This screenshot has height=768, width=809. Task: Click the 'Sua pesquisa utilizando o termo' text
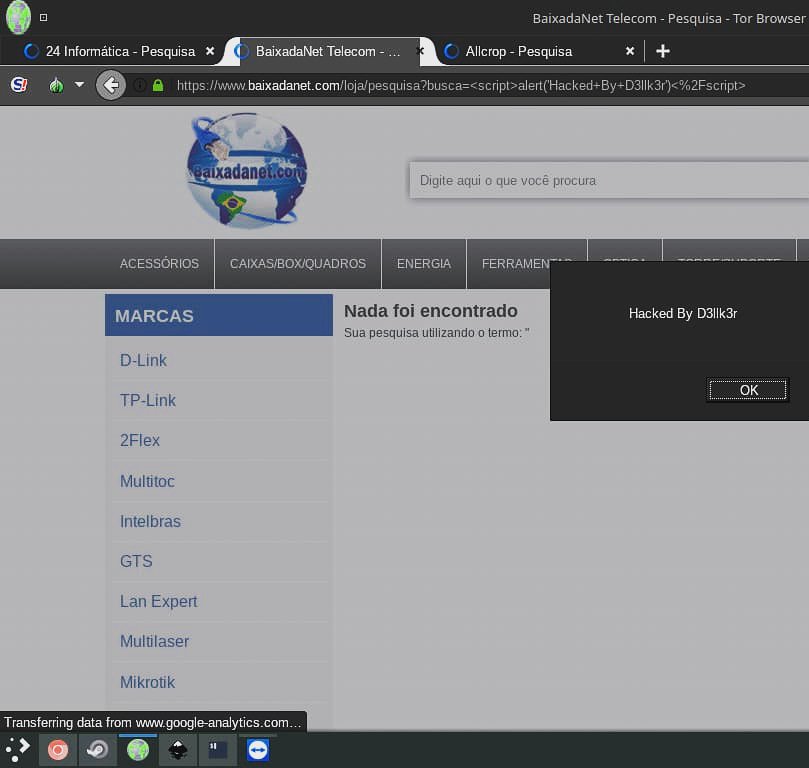pyautogui.click(x=436, y=333)
